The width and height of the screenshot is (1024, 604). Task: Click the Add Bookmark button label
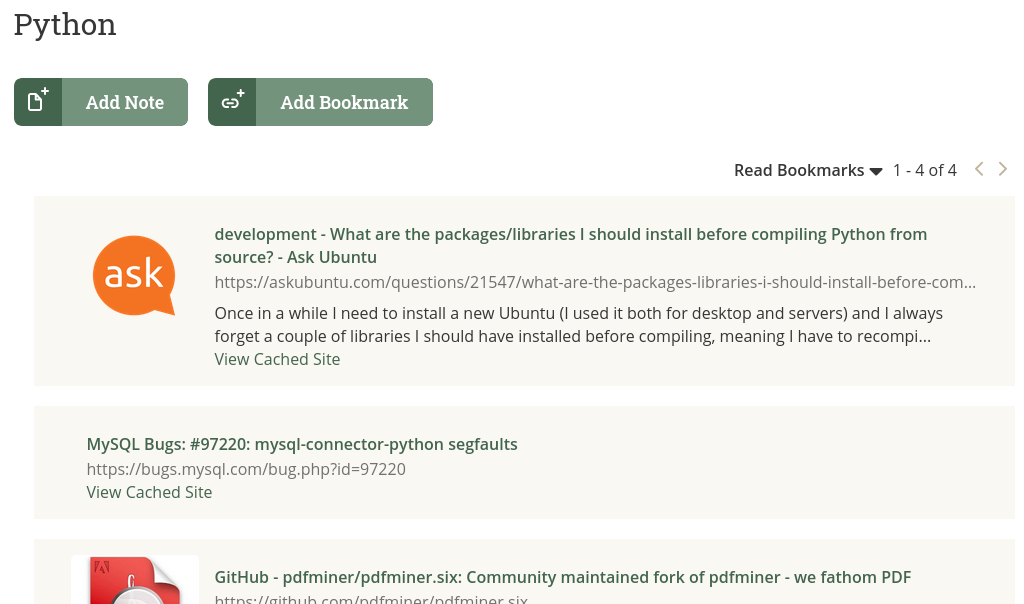pyautogui.click(x=344, y=103)
